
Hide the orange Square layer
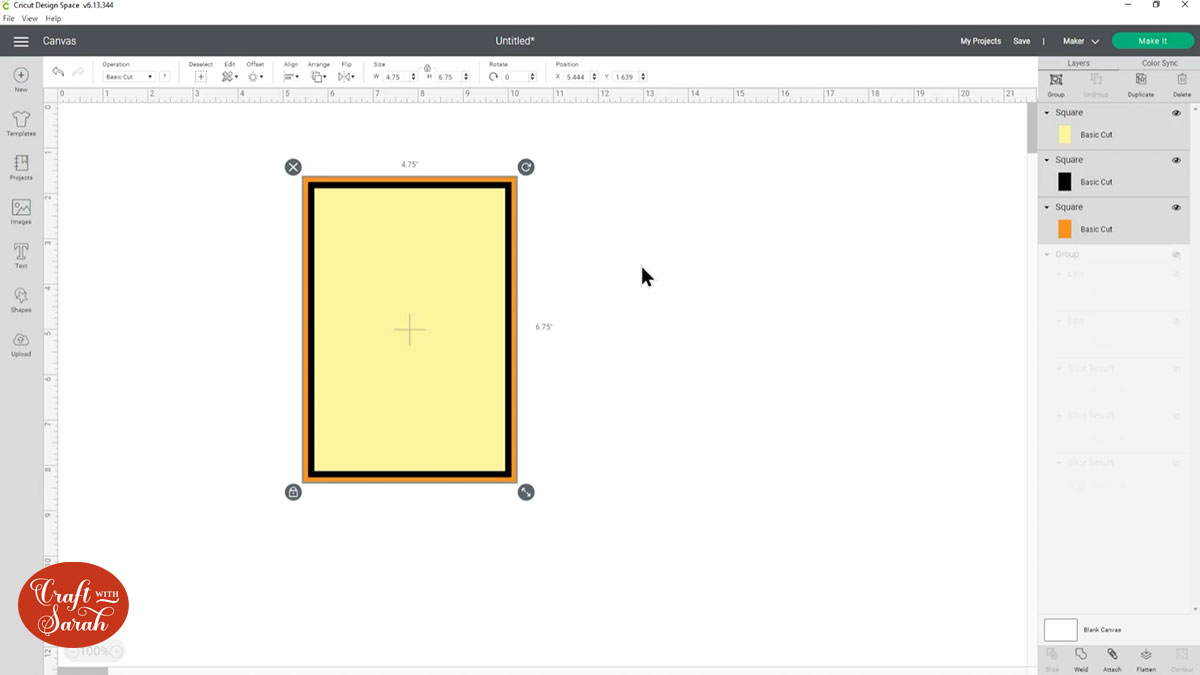1176,207
